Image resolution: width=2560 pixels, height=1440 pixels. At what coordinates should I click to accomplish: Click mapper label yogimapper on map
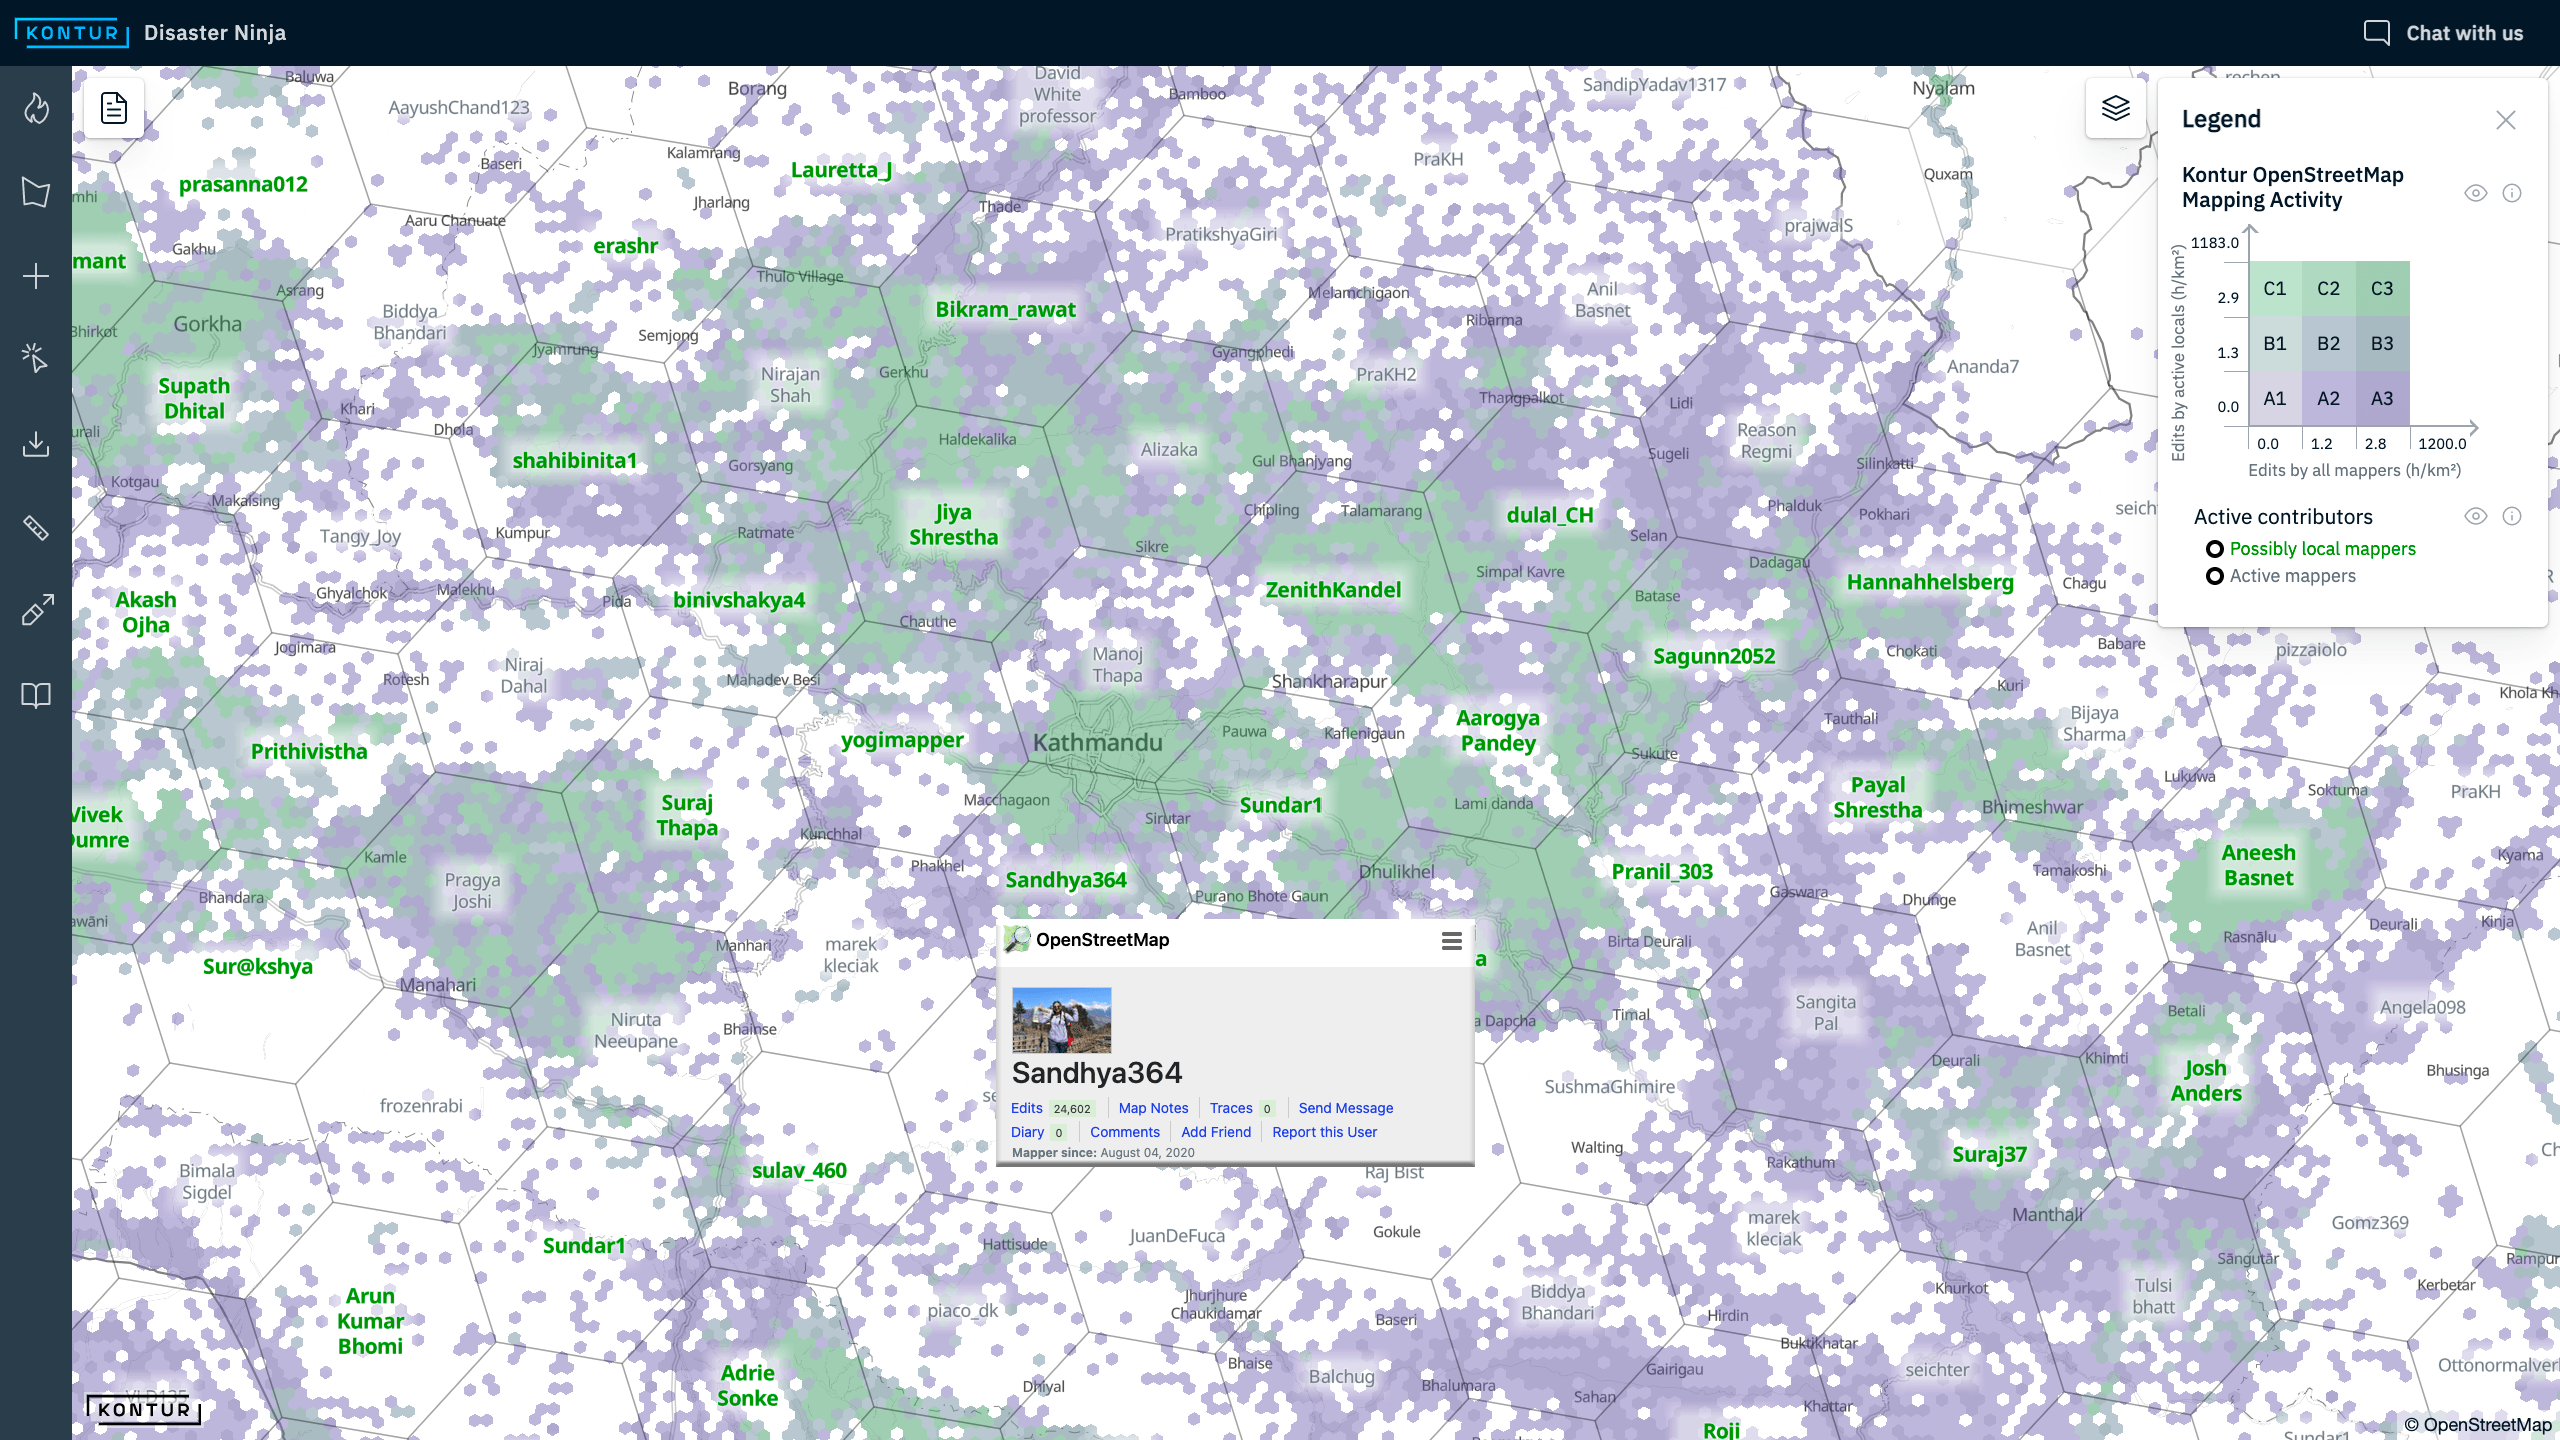[902, 740]
